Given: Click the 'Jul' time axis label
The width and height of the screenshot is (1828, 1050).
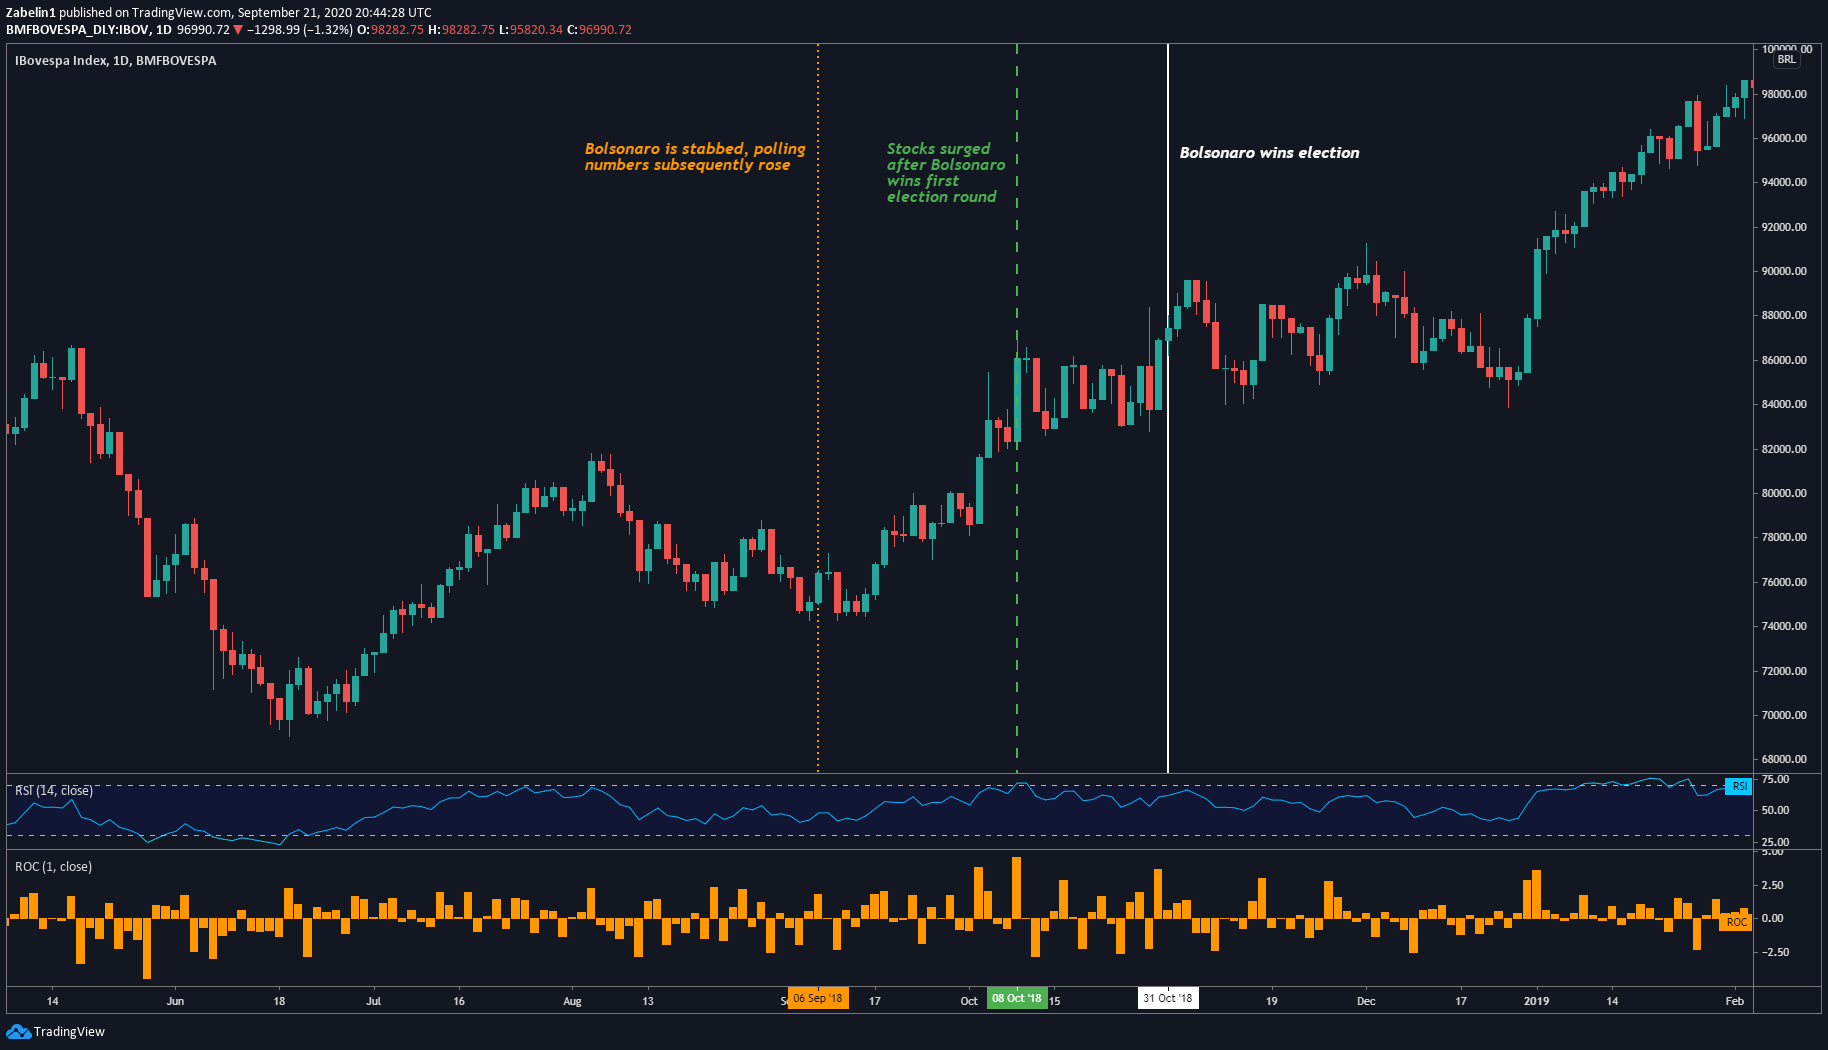Looking at the screenshot, I should click(374, 1001).
